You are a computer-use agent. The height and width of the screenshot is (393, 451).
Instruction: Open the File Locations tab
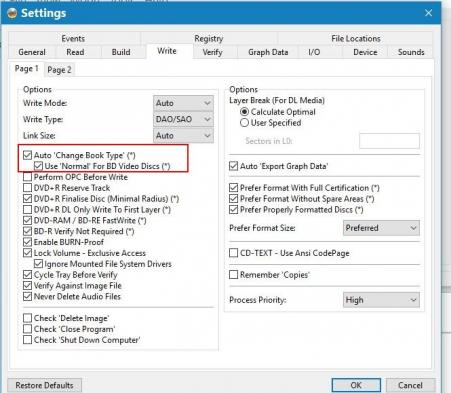[x=356, y=39]
